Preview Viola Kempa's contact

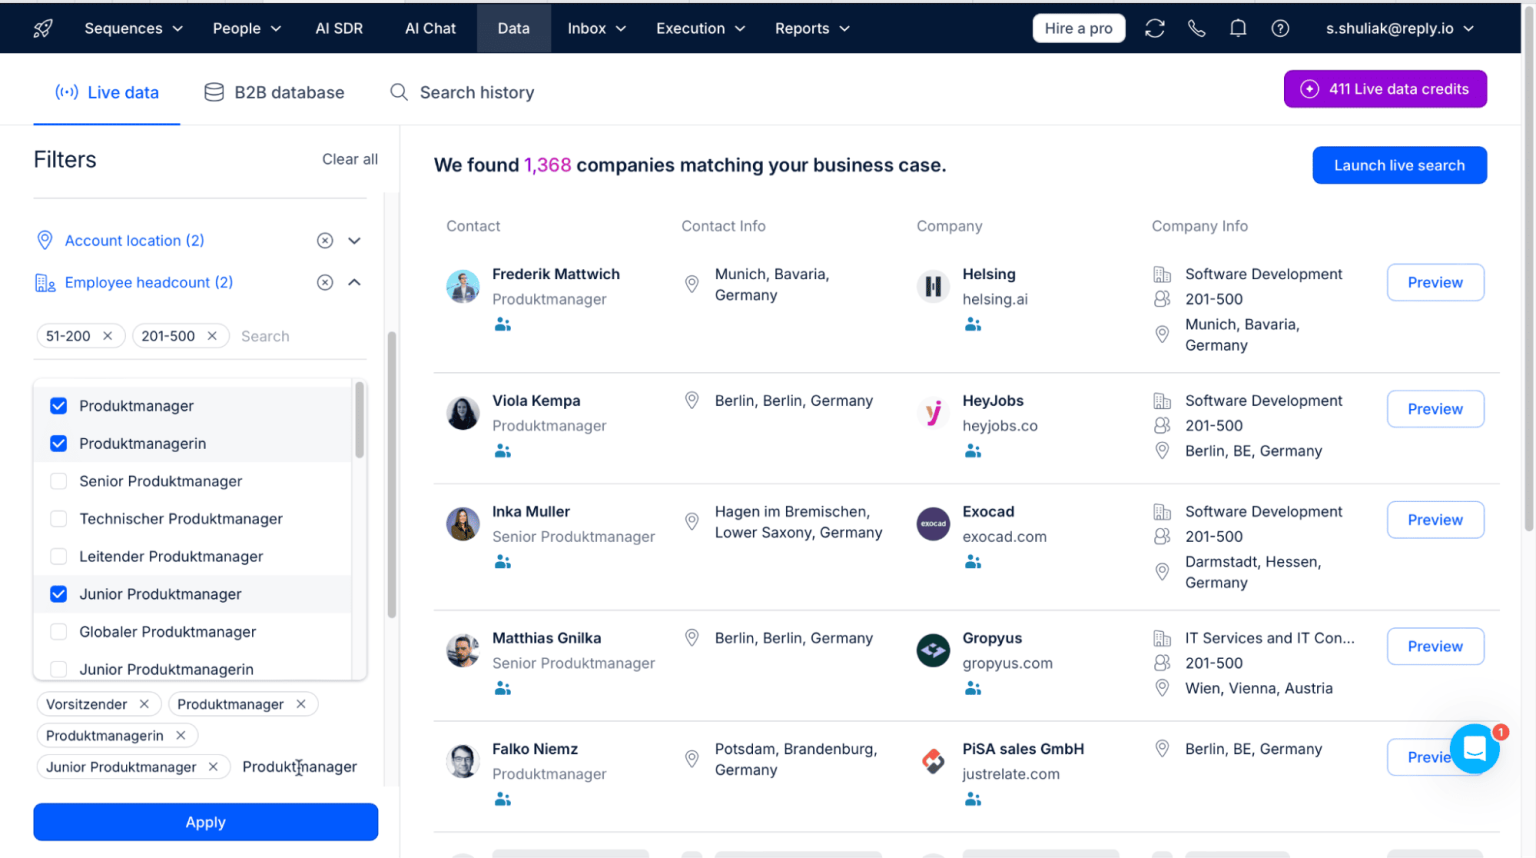click(x=1435, y=409)
